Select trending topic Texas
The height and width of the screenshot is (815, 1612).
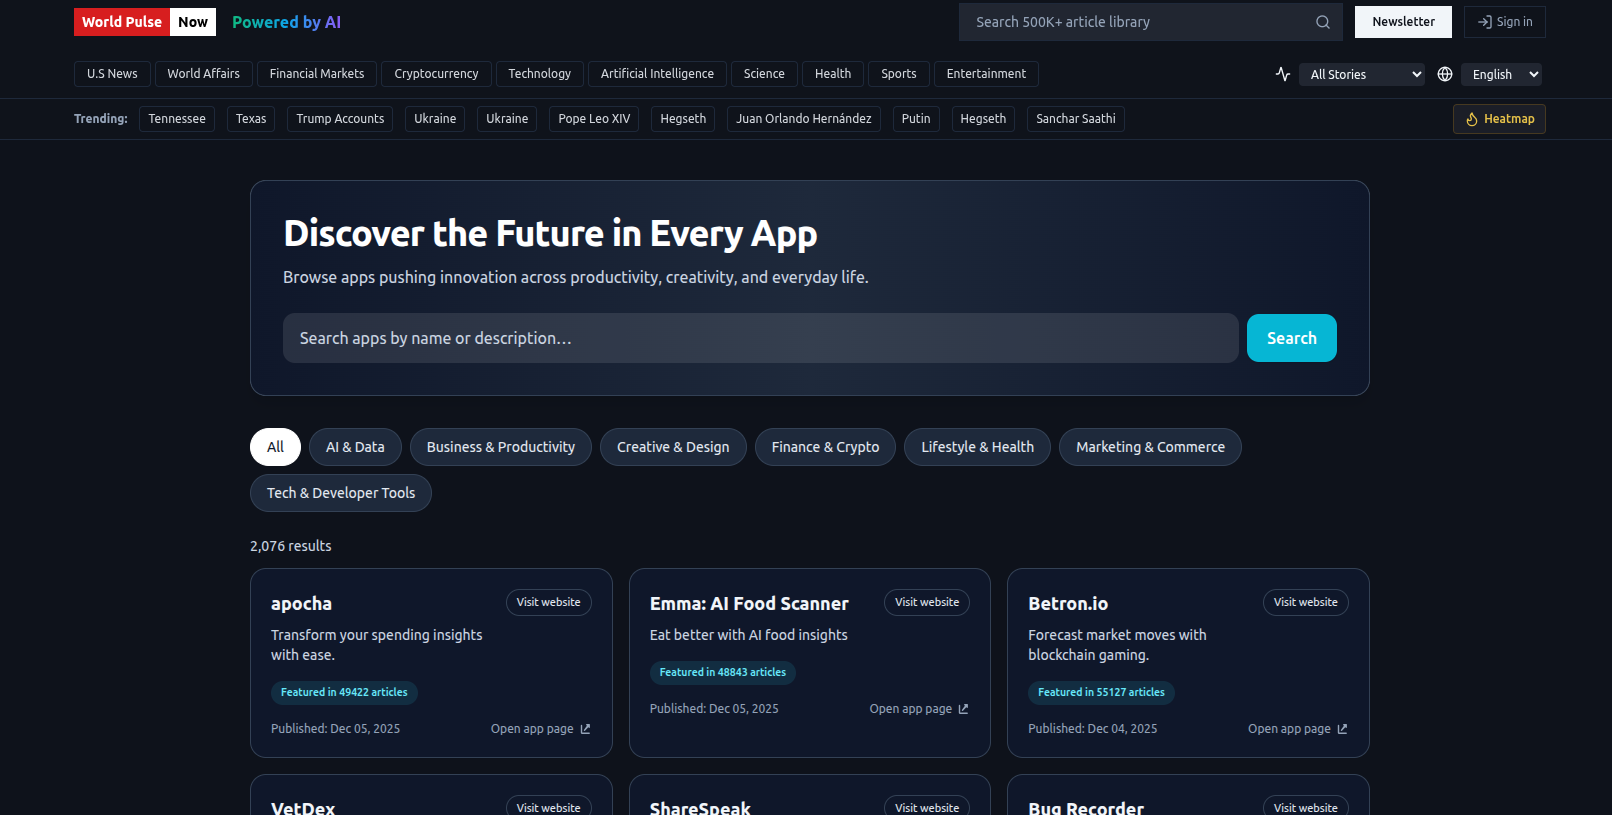click(251, 119)
